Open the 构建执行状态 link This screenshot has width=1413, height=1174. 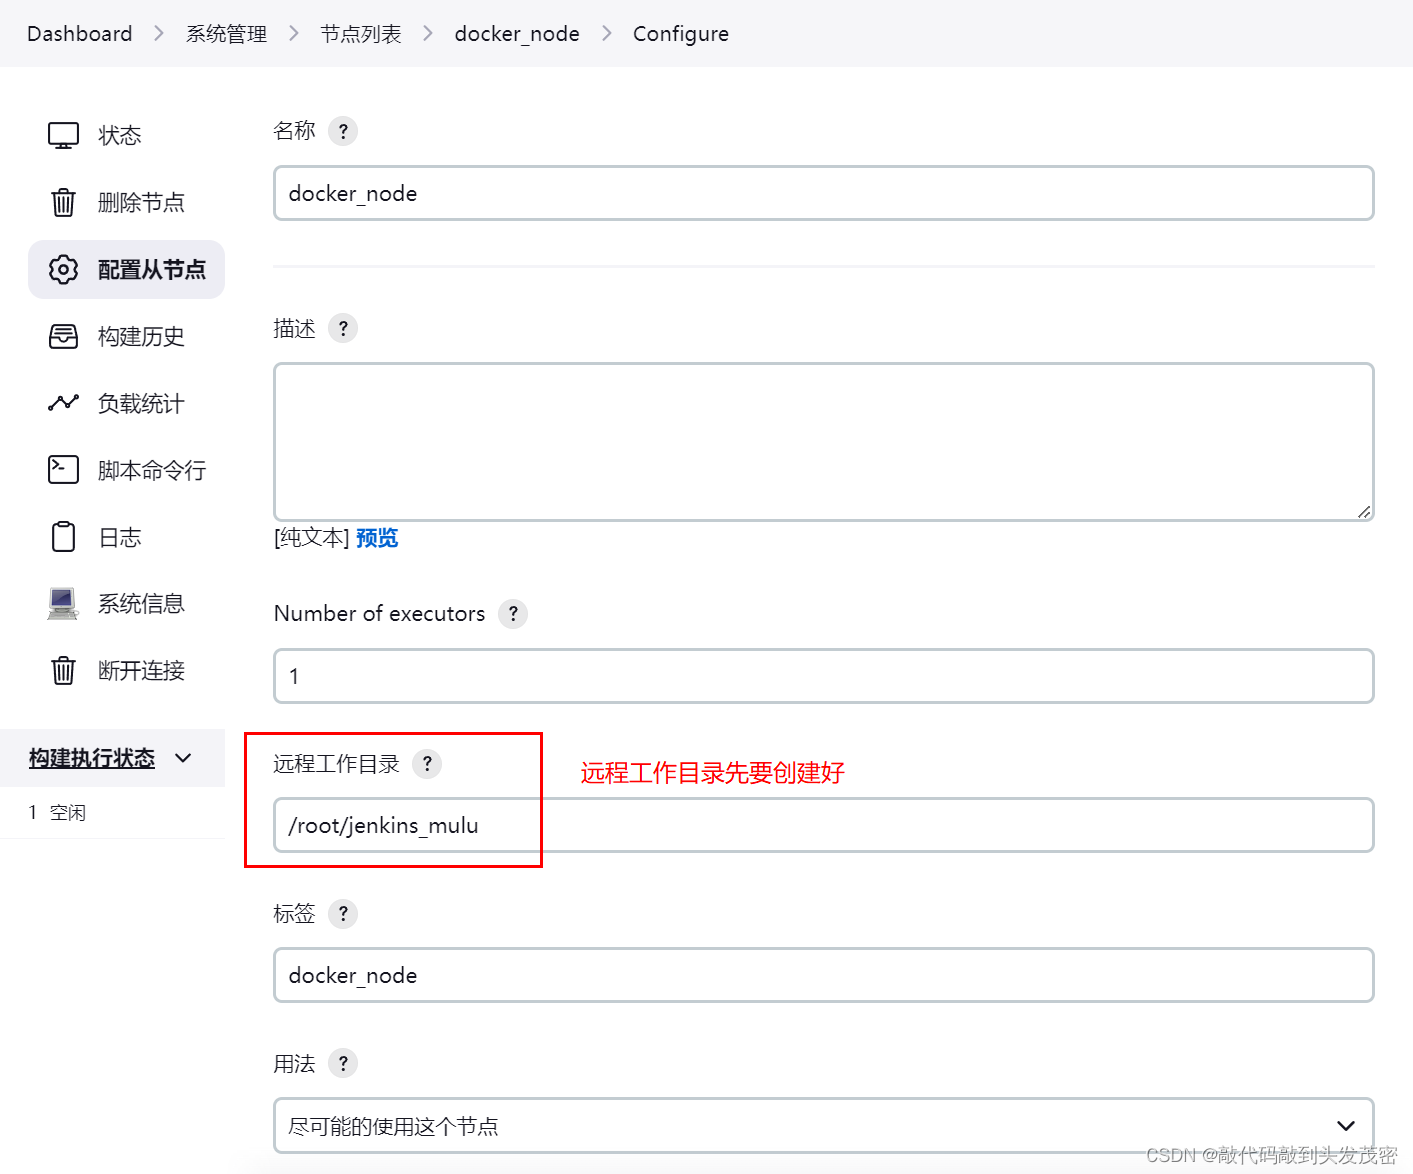(x=92, y=758)
